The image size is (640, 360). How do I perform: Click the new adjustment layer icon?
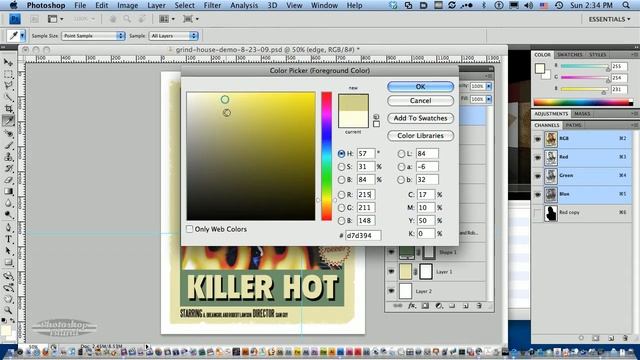coord(439,306)
